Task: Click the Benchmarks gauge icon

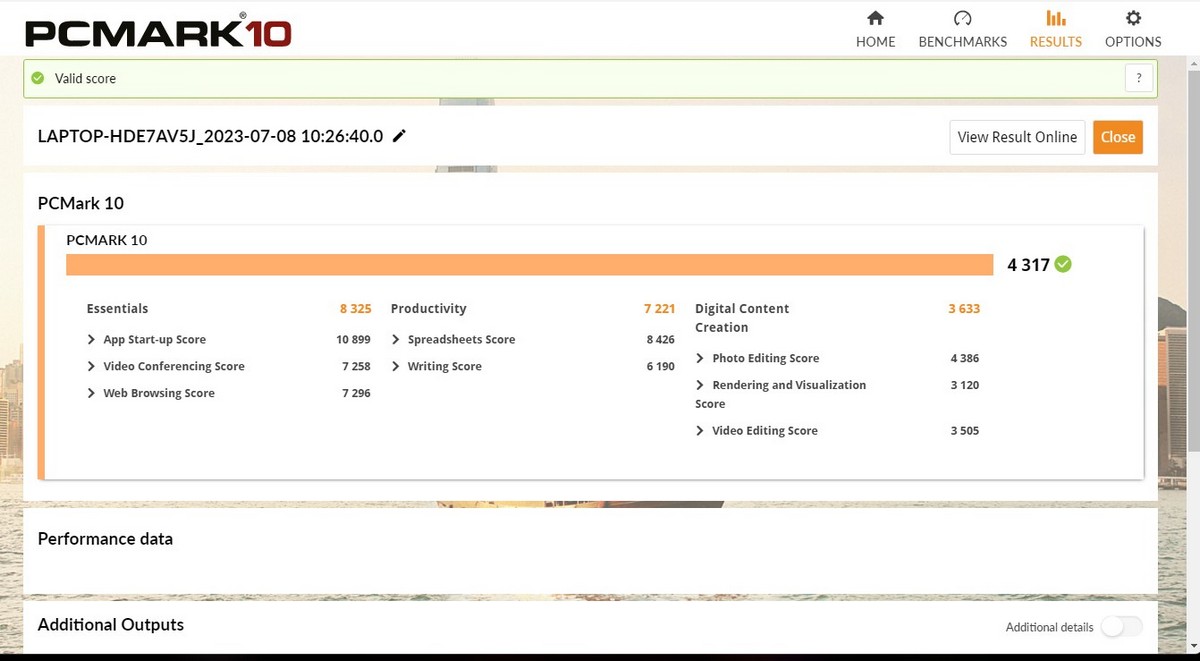Action: coord(963,18)
